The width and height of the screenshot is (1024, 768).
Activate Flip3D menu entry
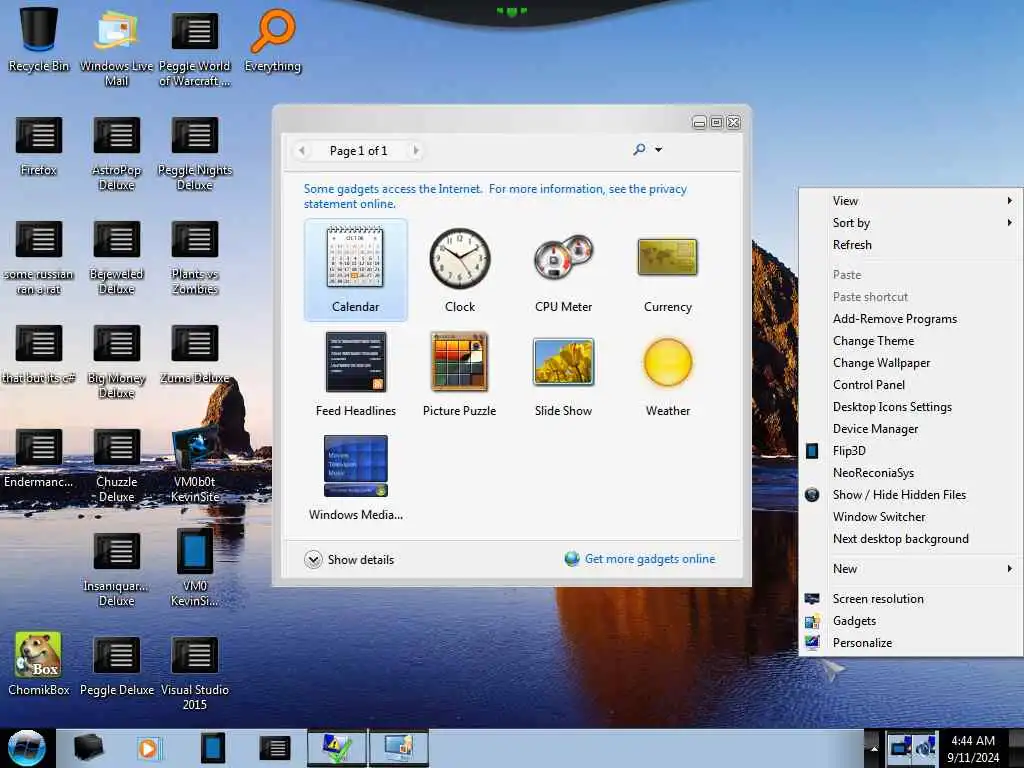coord(910,451)
